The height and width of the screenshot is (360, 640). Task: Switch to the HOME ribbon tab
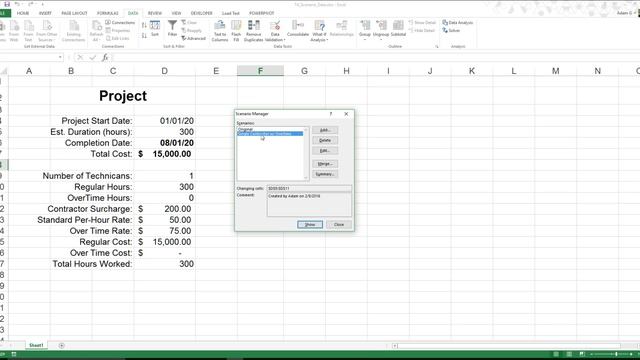click(23, 13)
